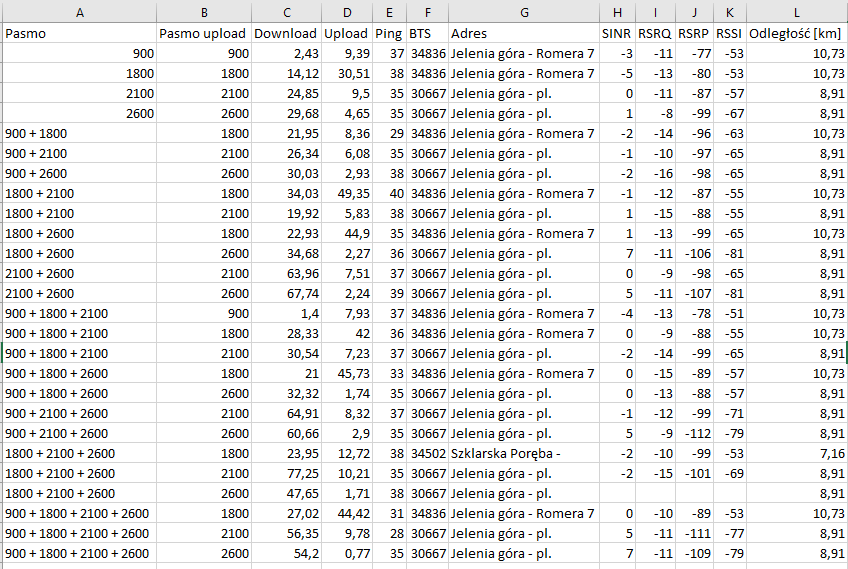Select column E header

(389, 12)
